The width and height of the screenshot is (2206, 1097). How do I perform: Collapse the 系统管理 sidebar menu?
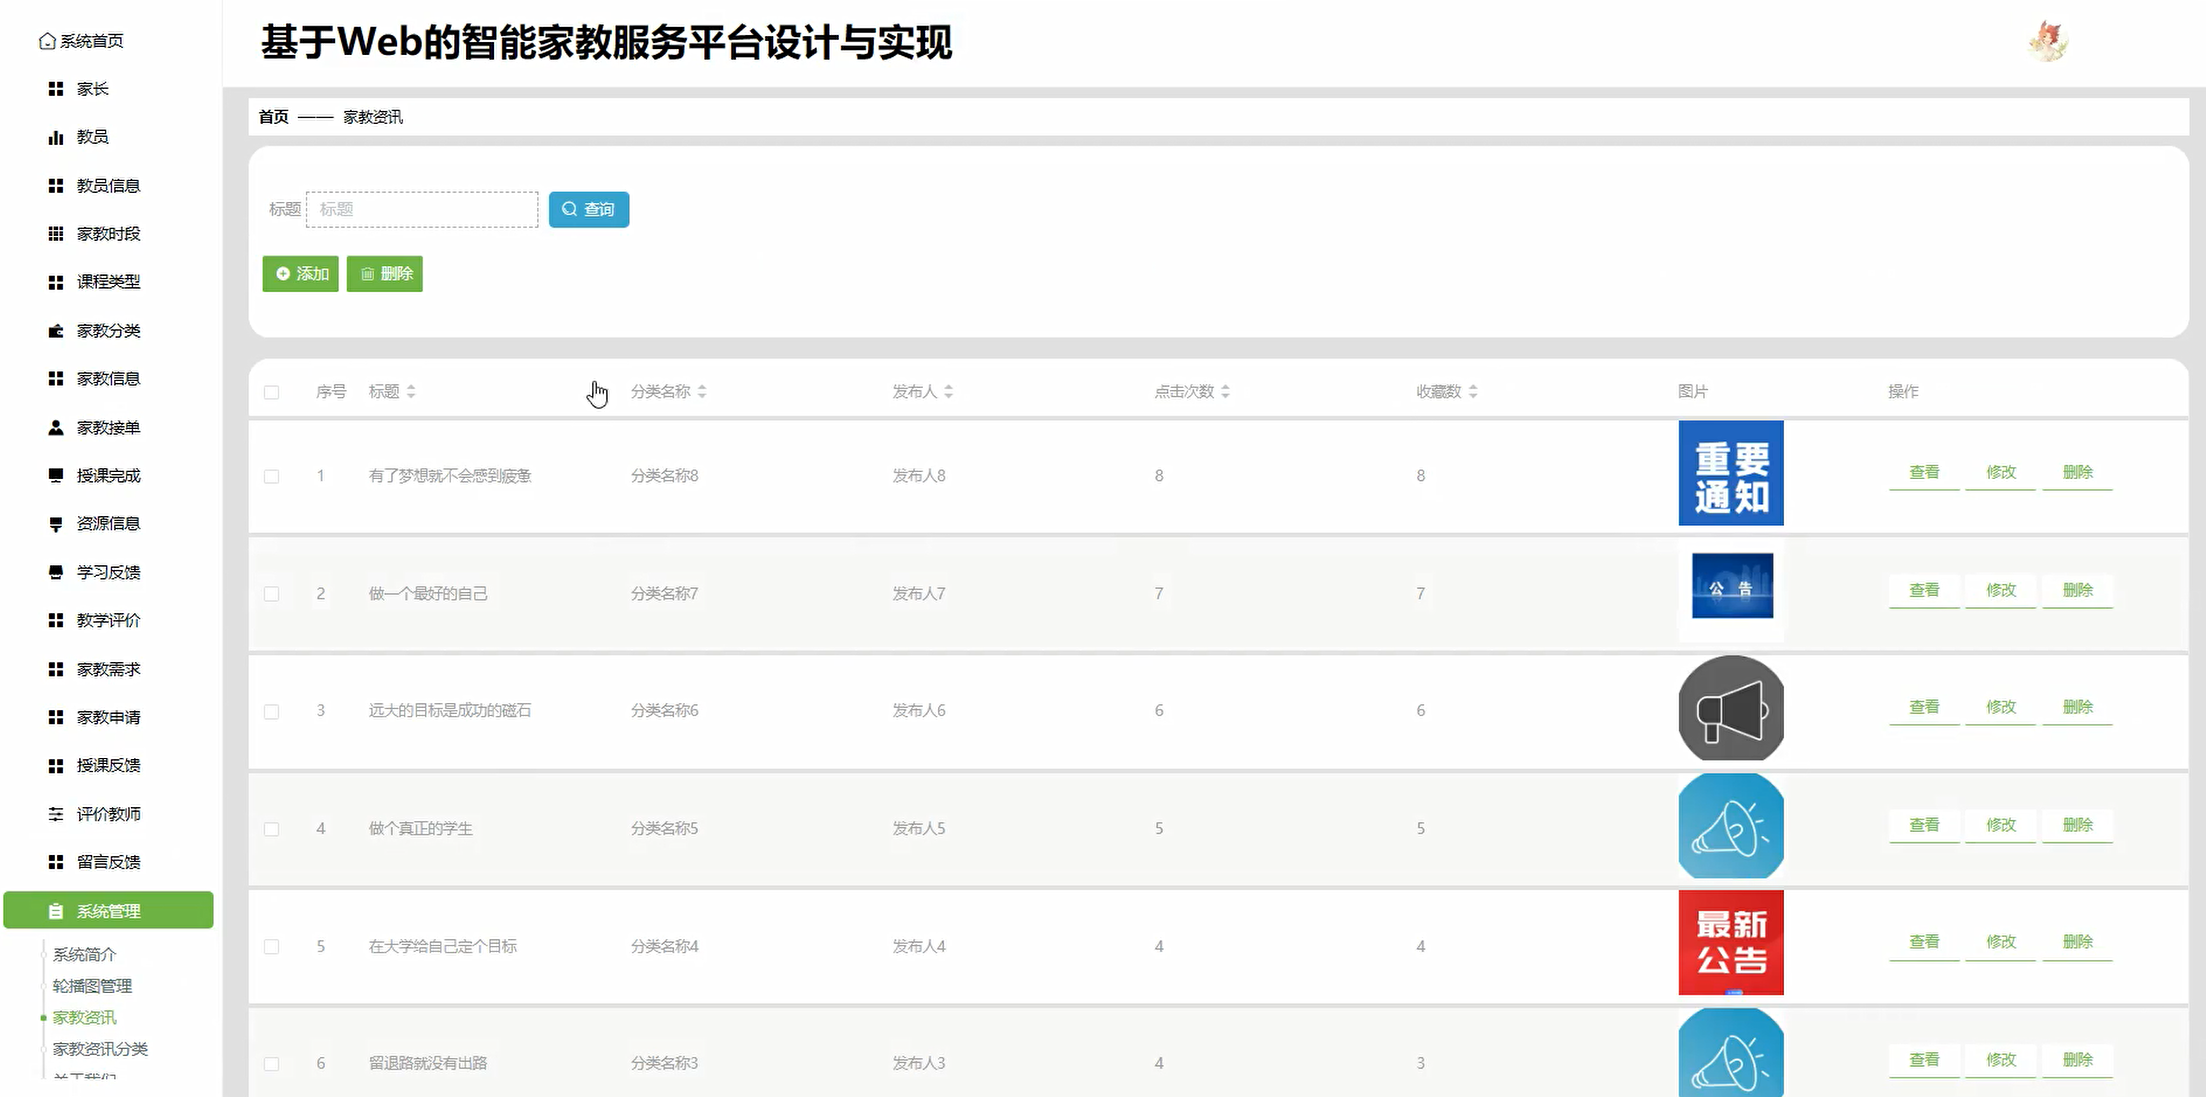(x=108, y=911)
